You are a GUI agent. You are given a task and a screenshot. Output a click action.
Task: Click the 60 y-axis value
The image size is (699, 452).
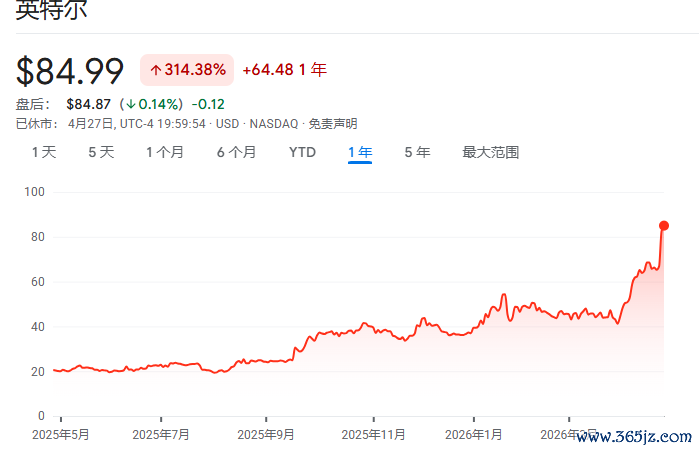click(x=38, y=282)
